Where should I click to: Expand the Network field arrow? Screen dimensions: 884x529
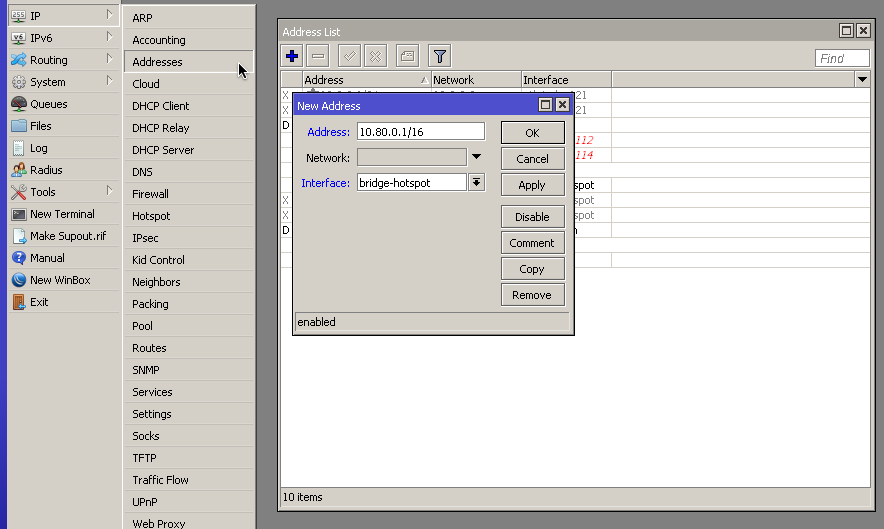477,157
